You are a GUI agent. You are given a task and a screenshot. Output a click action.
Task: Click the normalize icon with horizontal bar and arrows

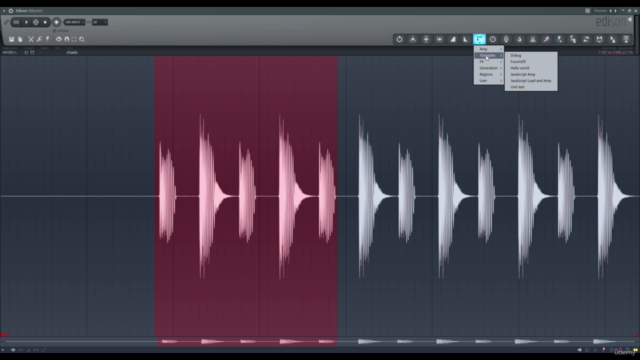pos(426,39)
